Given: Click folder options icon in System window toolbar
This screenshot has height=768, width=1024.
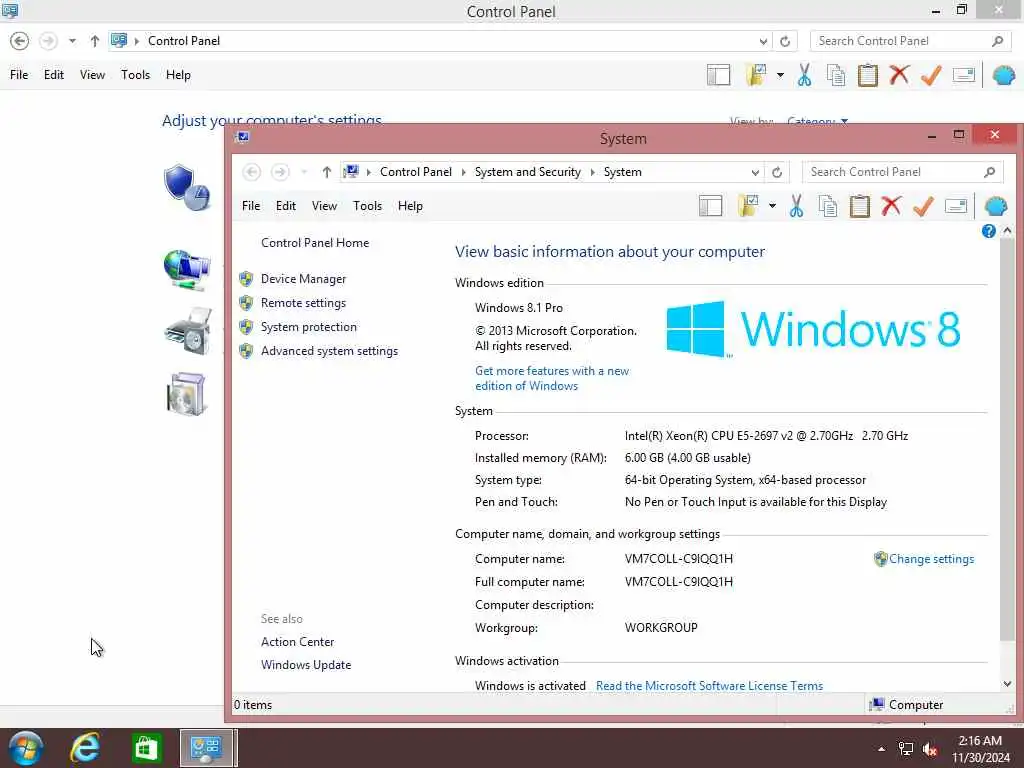Looking at the screenshot, I should [748, 206].
